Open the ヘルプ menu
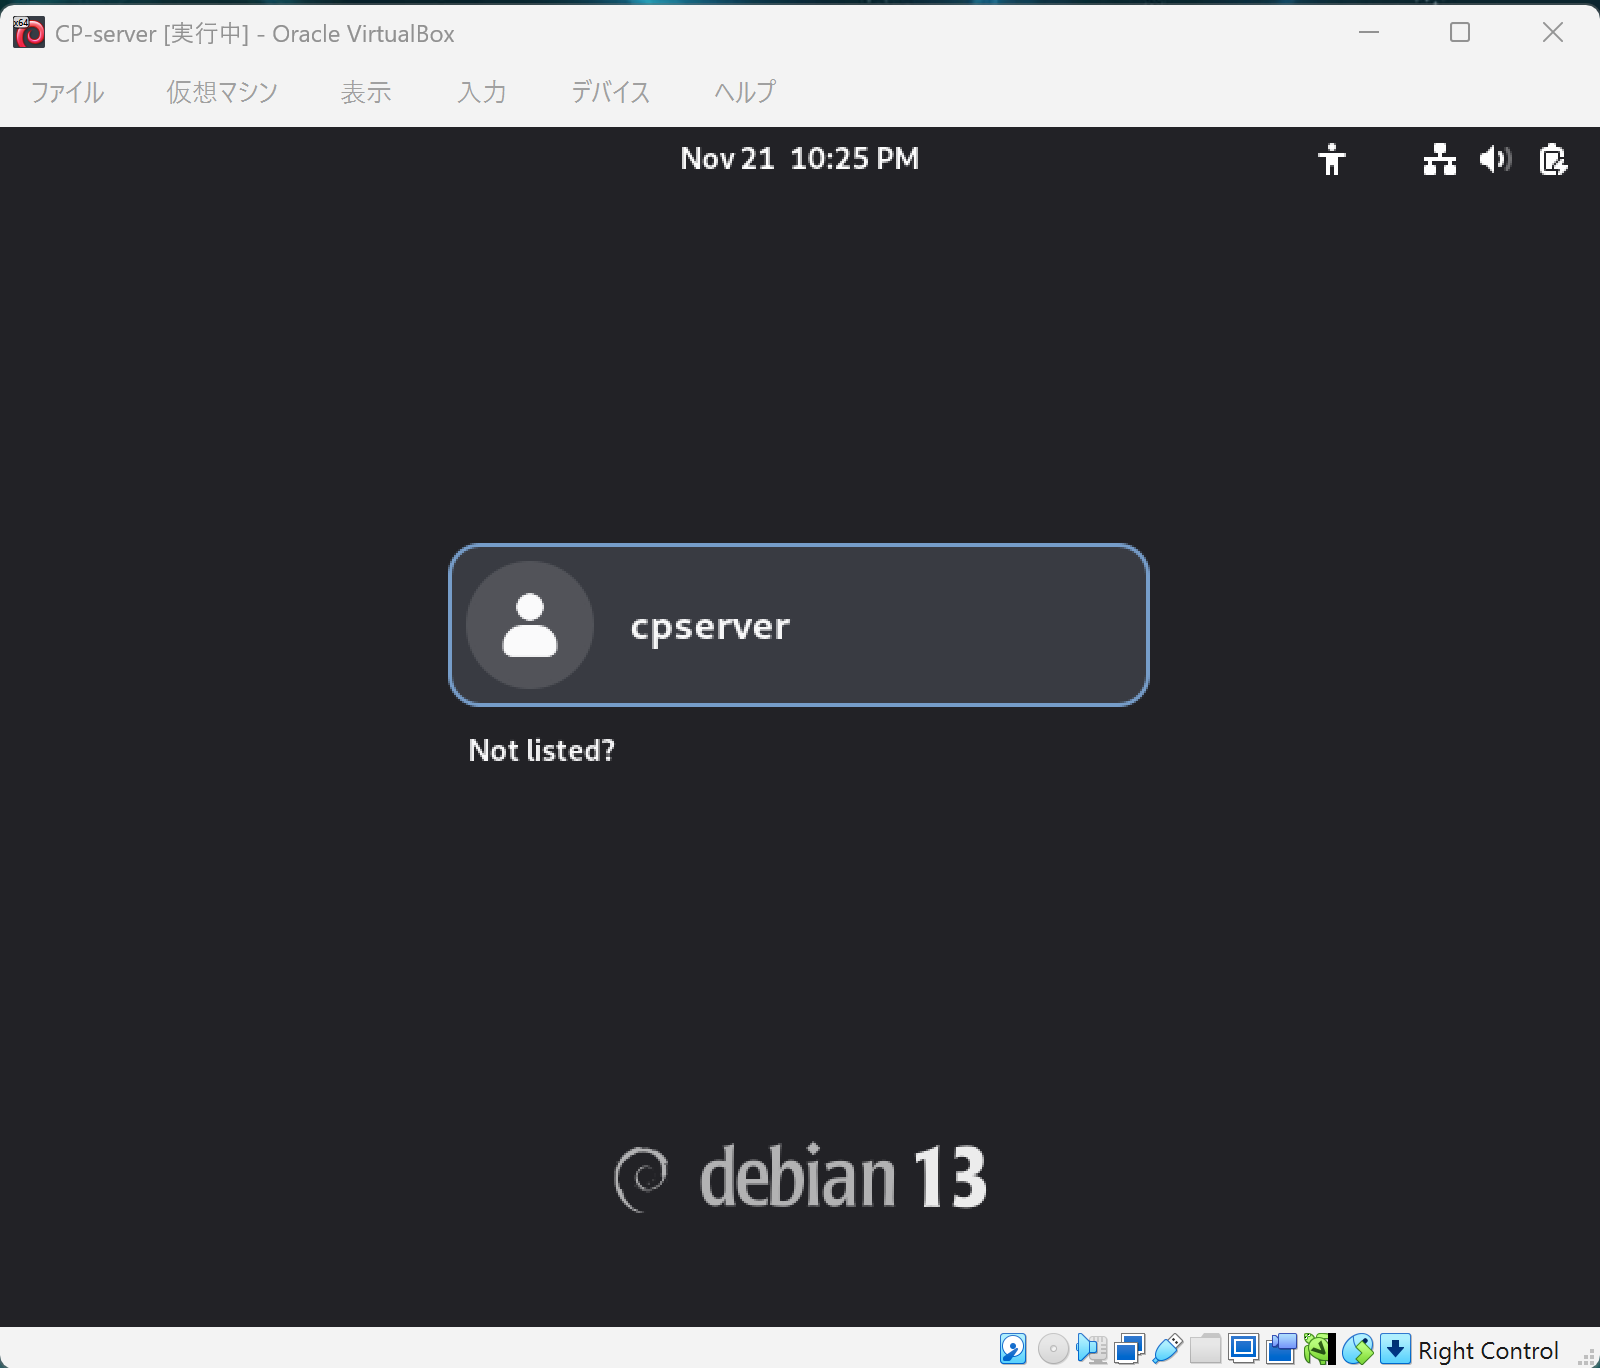This screenshot has height=1368, width=1600. pyautogui.click(x=745, y=92)
